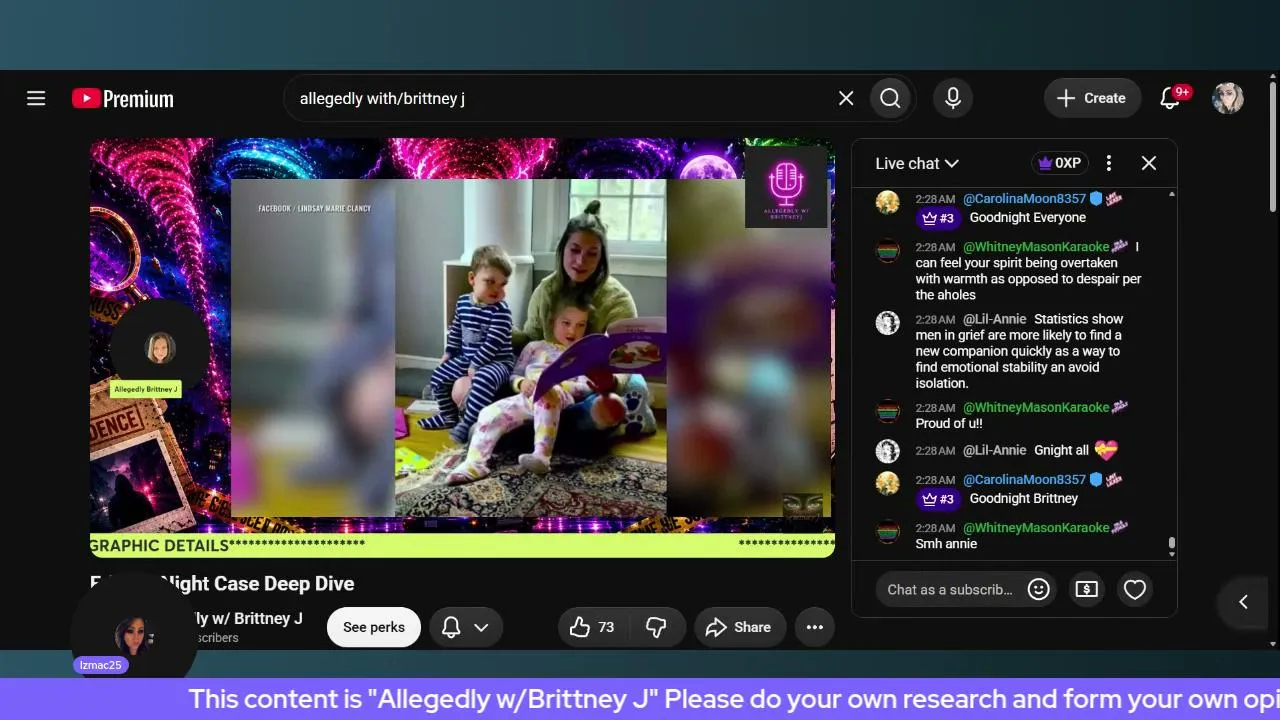Click the #3 badge by Goodnight Brittney
Viewport: 1280px width, 720px height.
click(x=938, y=499)
